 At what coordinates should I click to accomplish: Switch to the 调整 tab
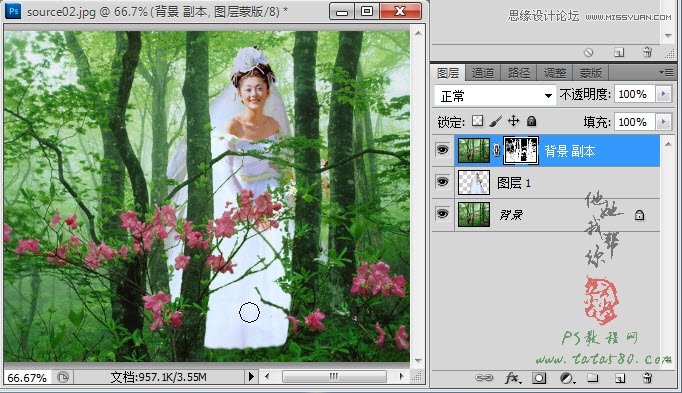[555, 73]
